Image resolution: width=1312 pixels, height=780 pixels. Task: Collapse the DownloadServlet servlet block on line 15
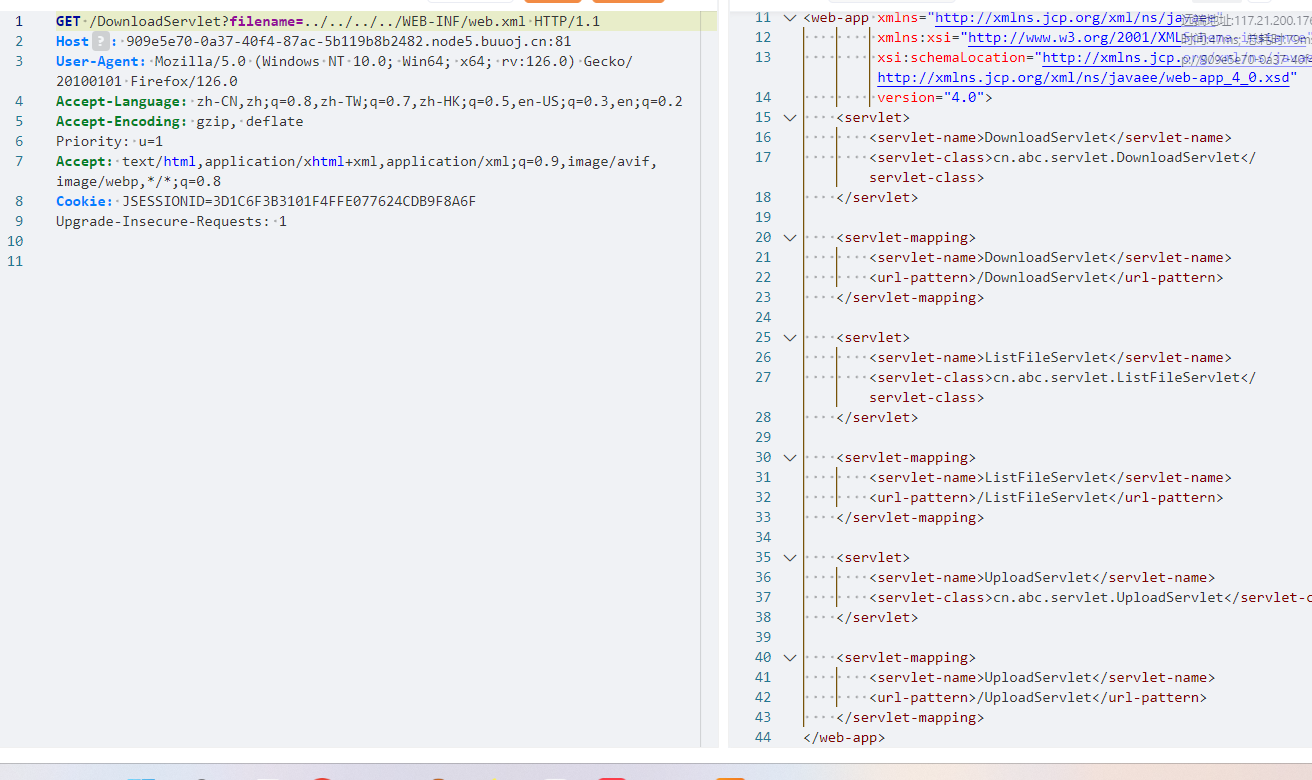[x=790, y=117]
